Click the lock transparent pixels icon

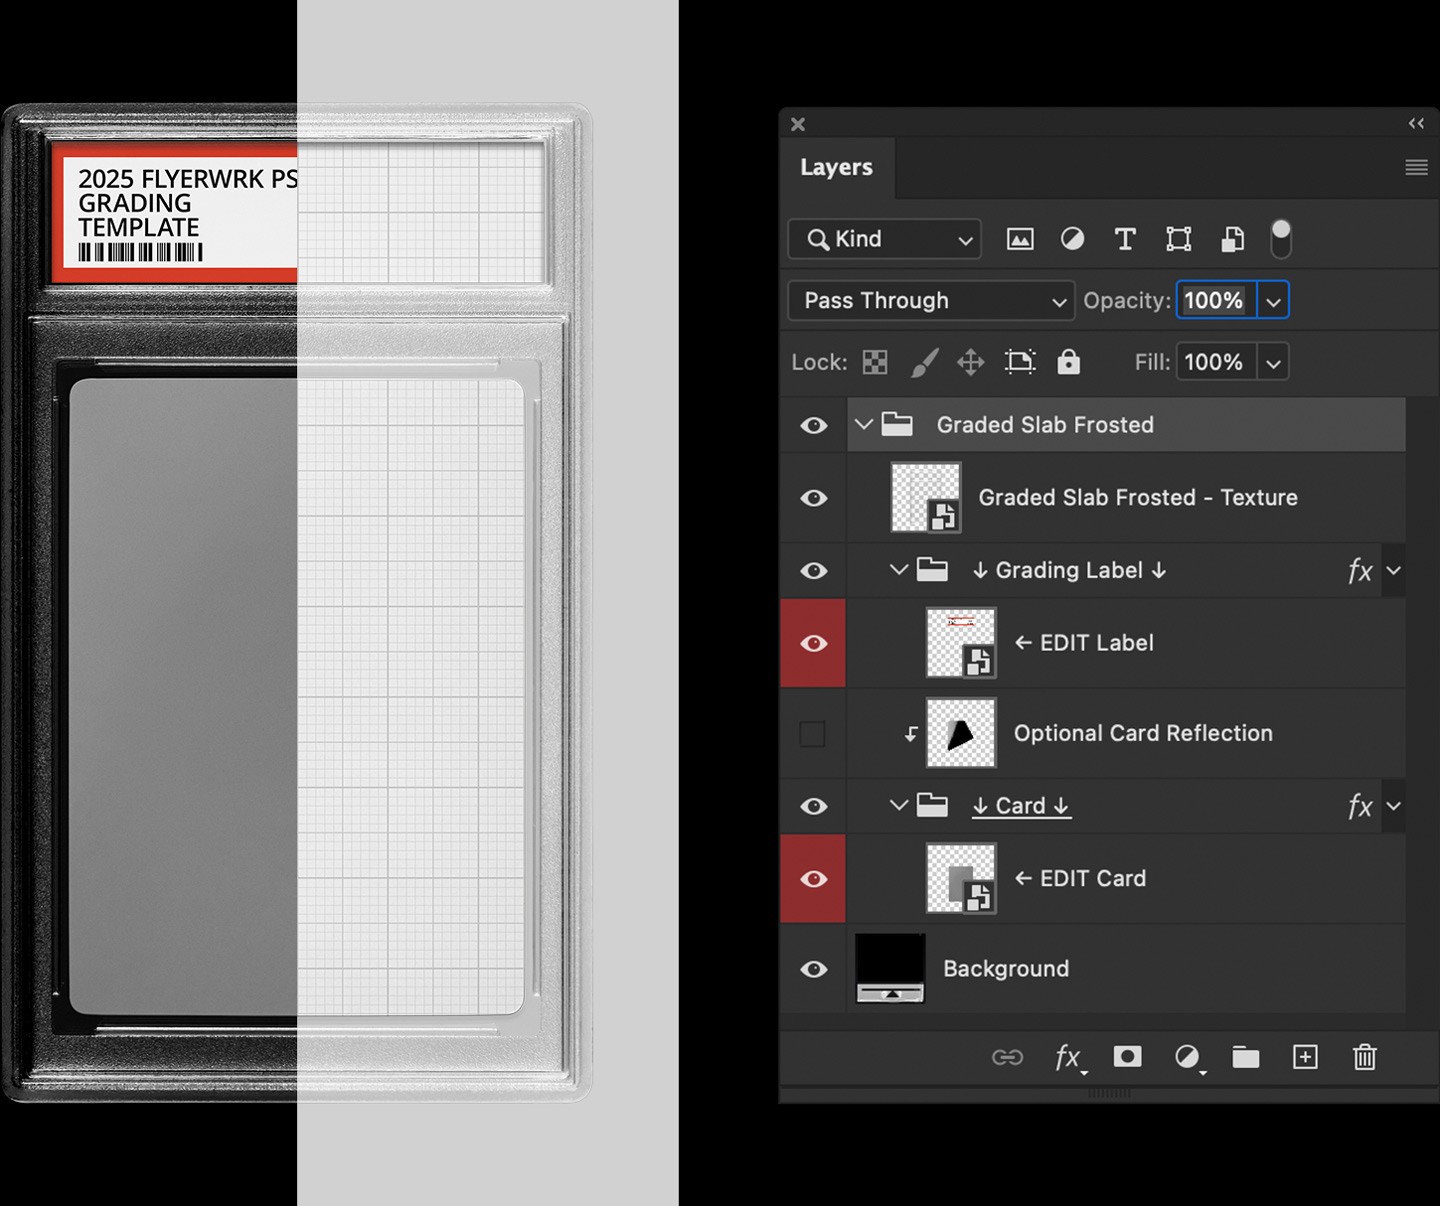pyautogui.click(x=875, y=362)
